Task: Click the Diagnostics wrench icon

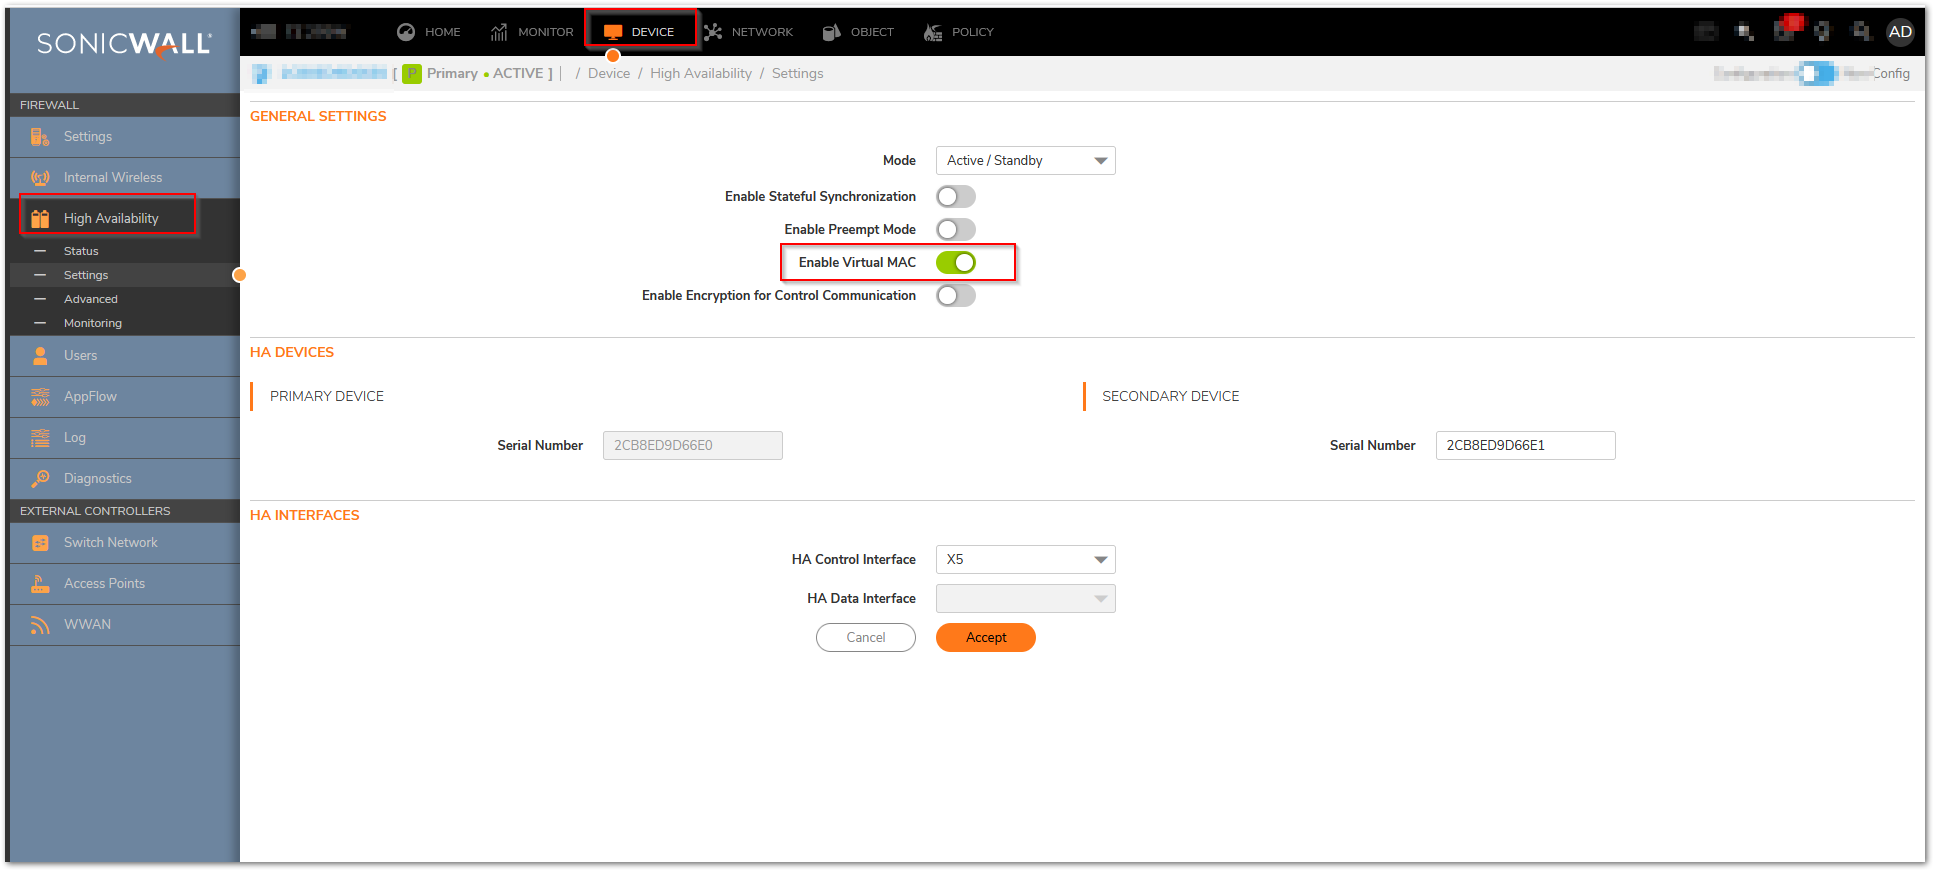Action: [40, 479]
